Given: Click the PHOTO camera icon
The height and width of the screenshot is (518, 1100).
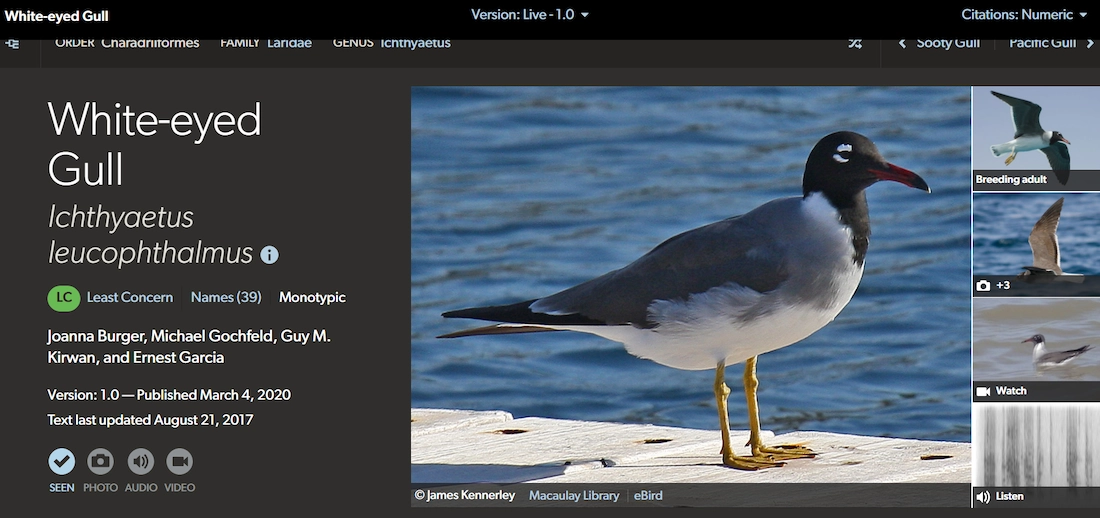Looking at the screenshot, I should coord(100,462).
